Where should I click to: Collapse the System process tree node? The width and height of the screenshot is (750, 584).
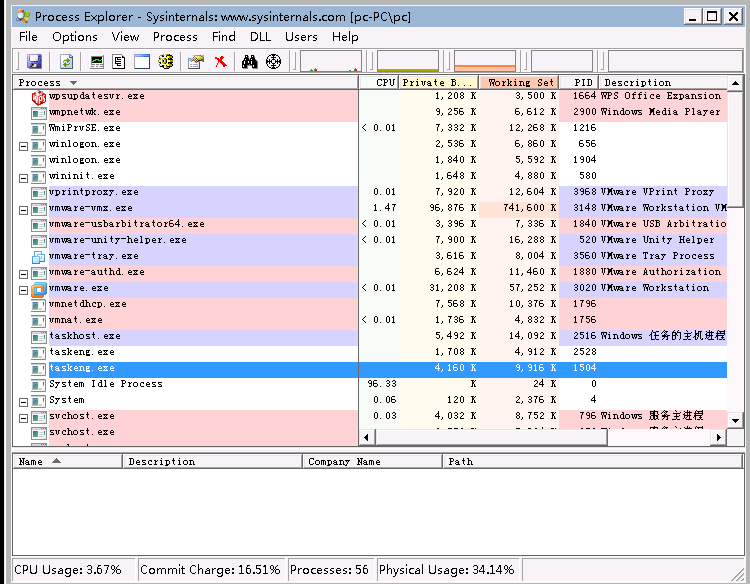point(23,402)
